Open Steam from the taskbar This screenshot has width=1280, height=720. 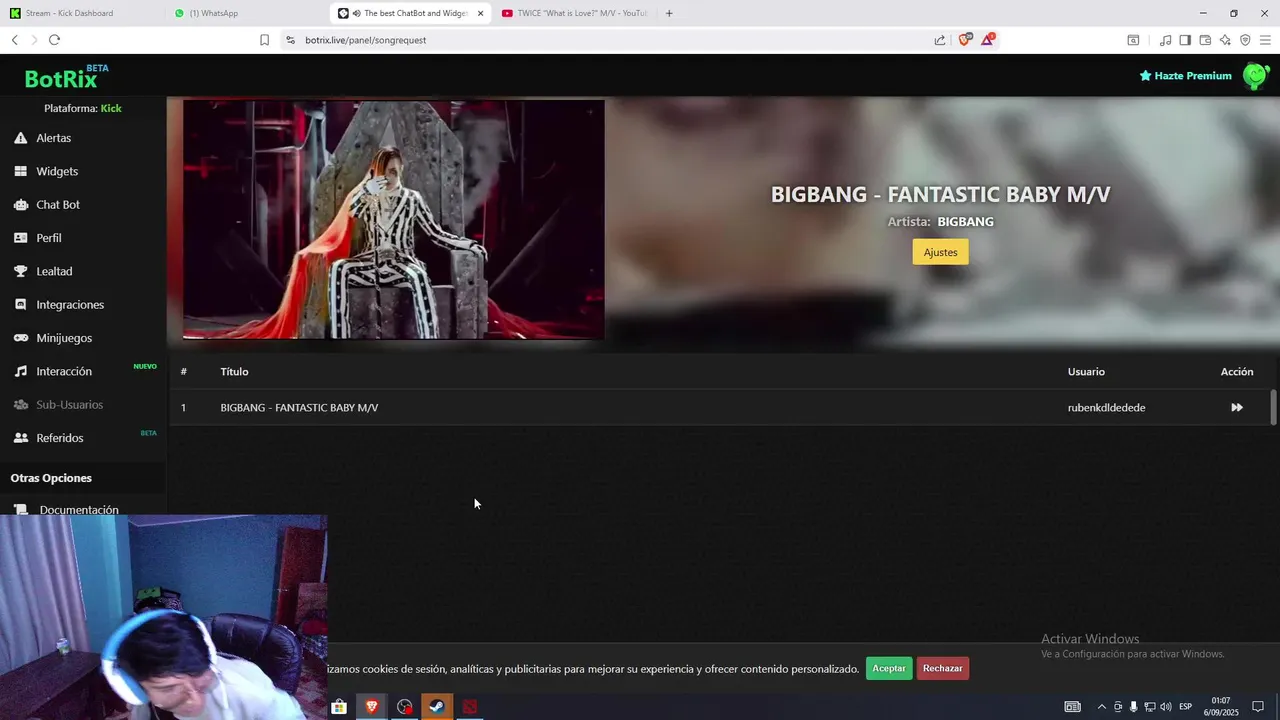coord(437,707)
